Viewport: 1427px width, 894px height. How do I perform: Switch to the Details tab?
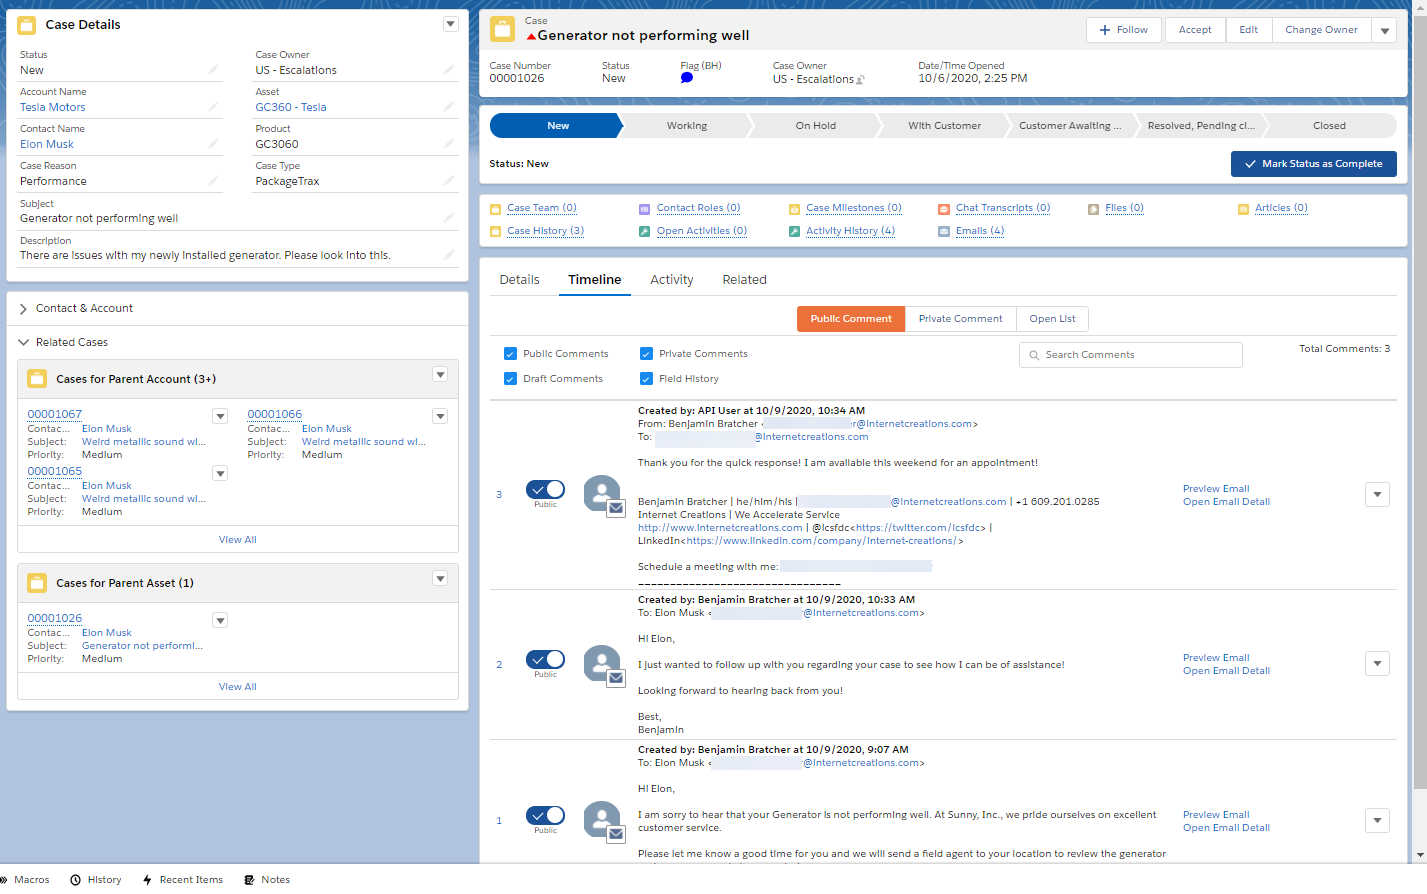click(x=520, y=280)
